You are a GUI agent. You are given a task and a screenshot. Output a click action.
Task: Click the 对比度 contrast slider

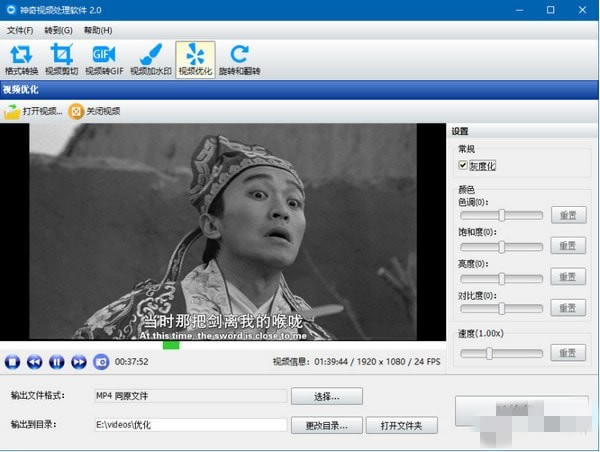(501, 308)
